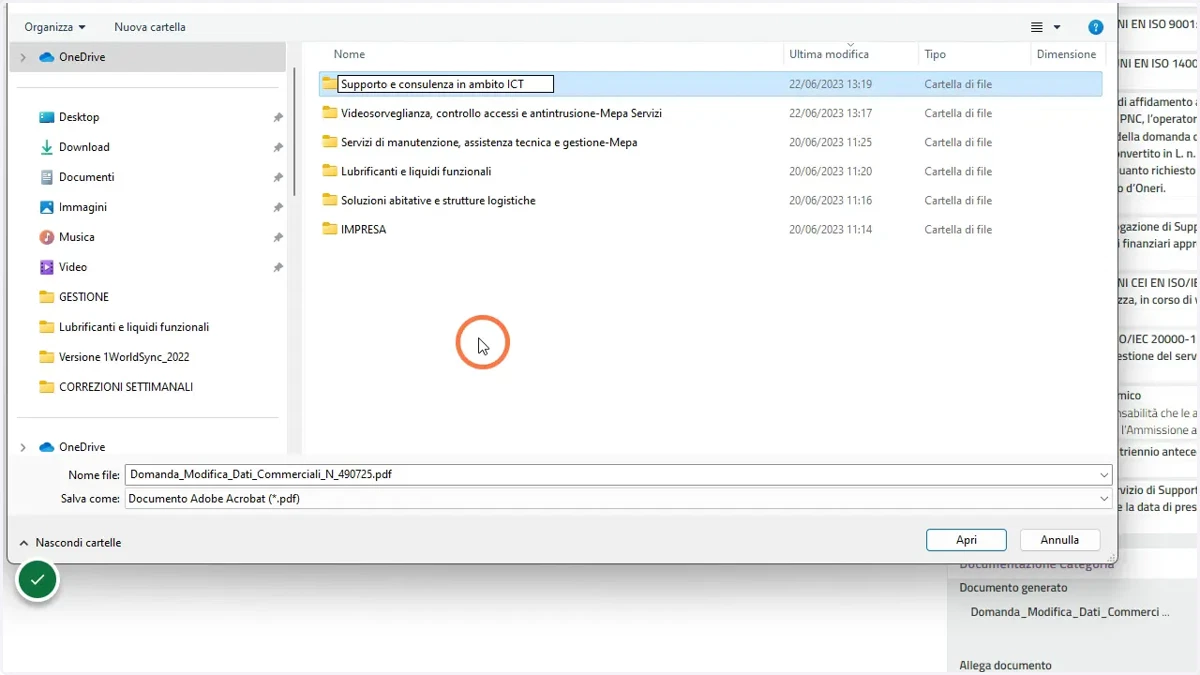Click Allega documento in background page
Viewport: 1200px width, 675px height.
[x=1005, y=665]
